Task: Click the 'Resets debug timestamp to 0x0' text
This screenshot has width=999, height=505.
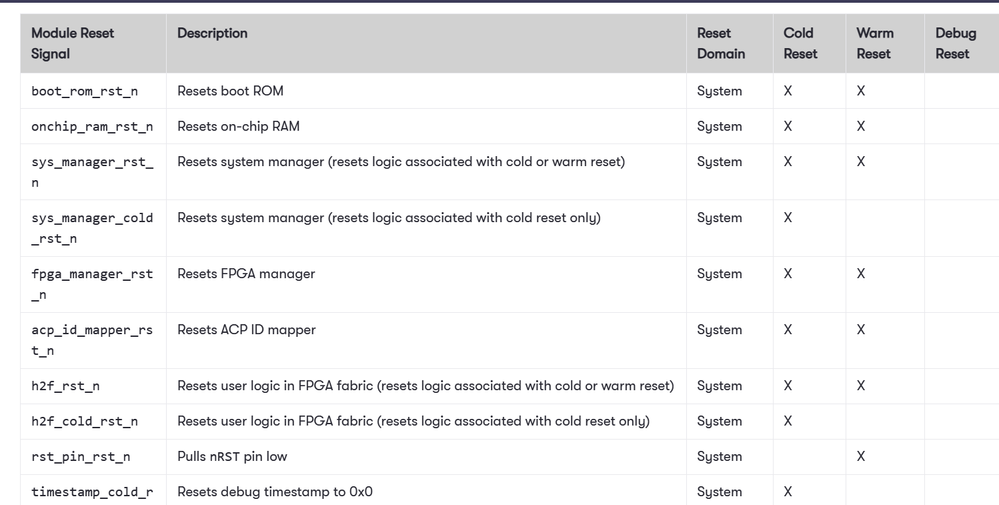Action: [275, 492]
